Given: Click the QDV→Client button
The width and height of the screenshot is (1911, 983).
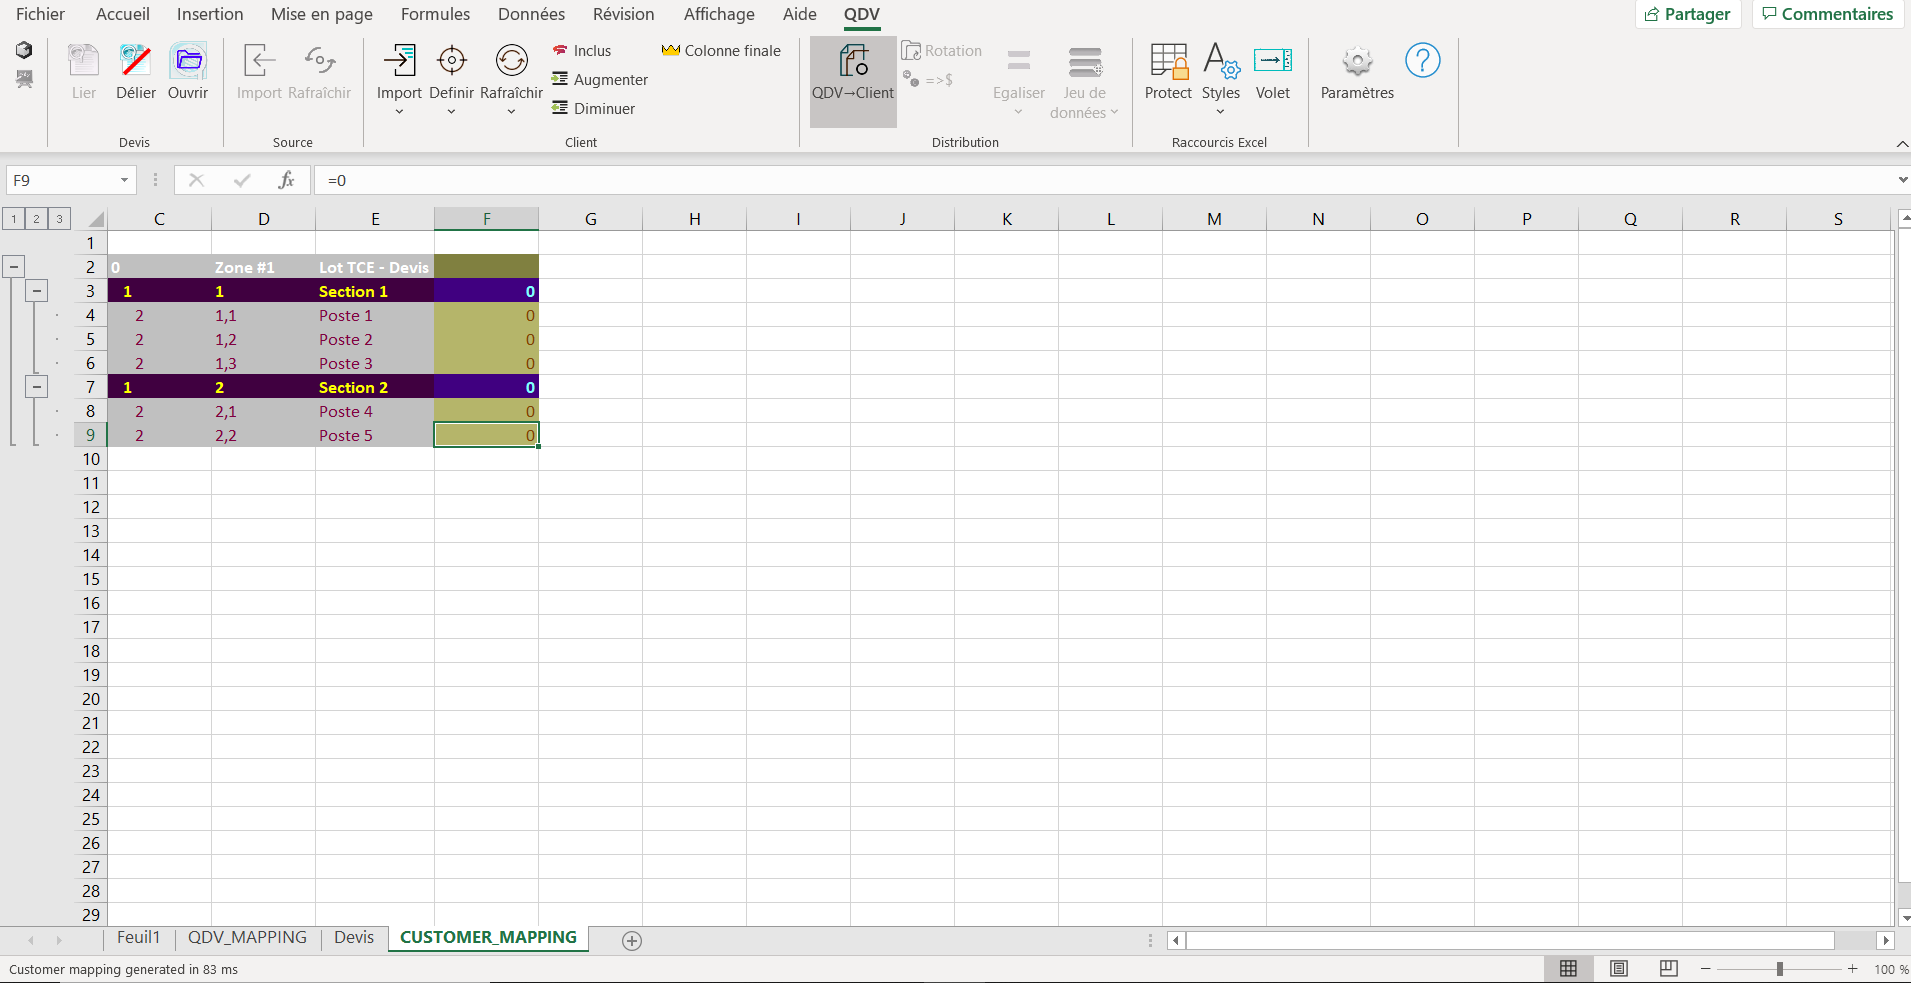Looking at the screenshot, I should pos(853,82).
